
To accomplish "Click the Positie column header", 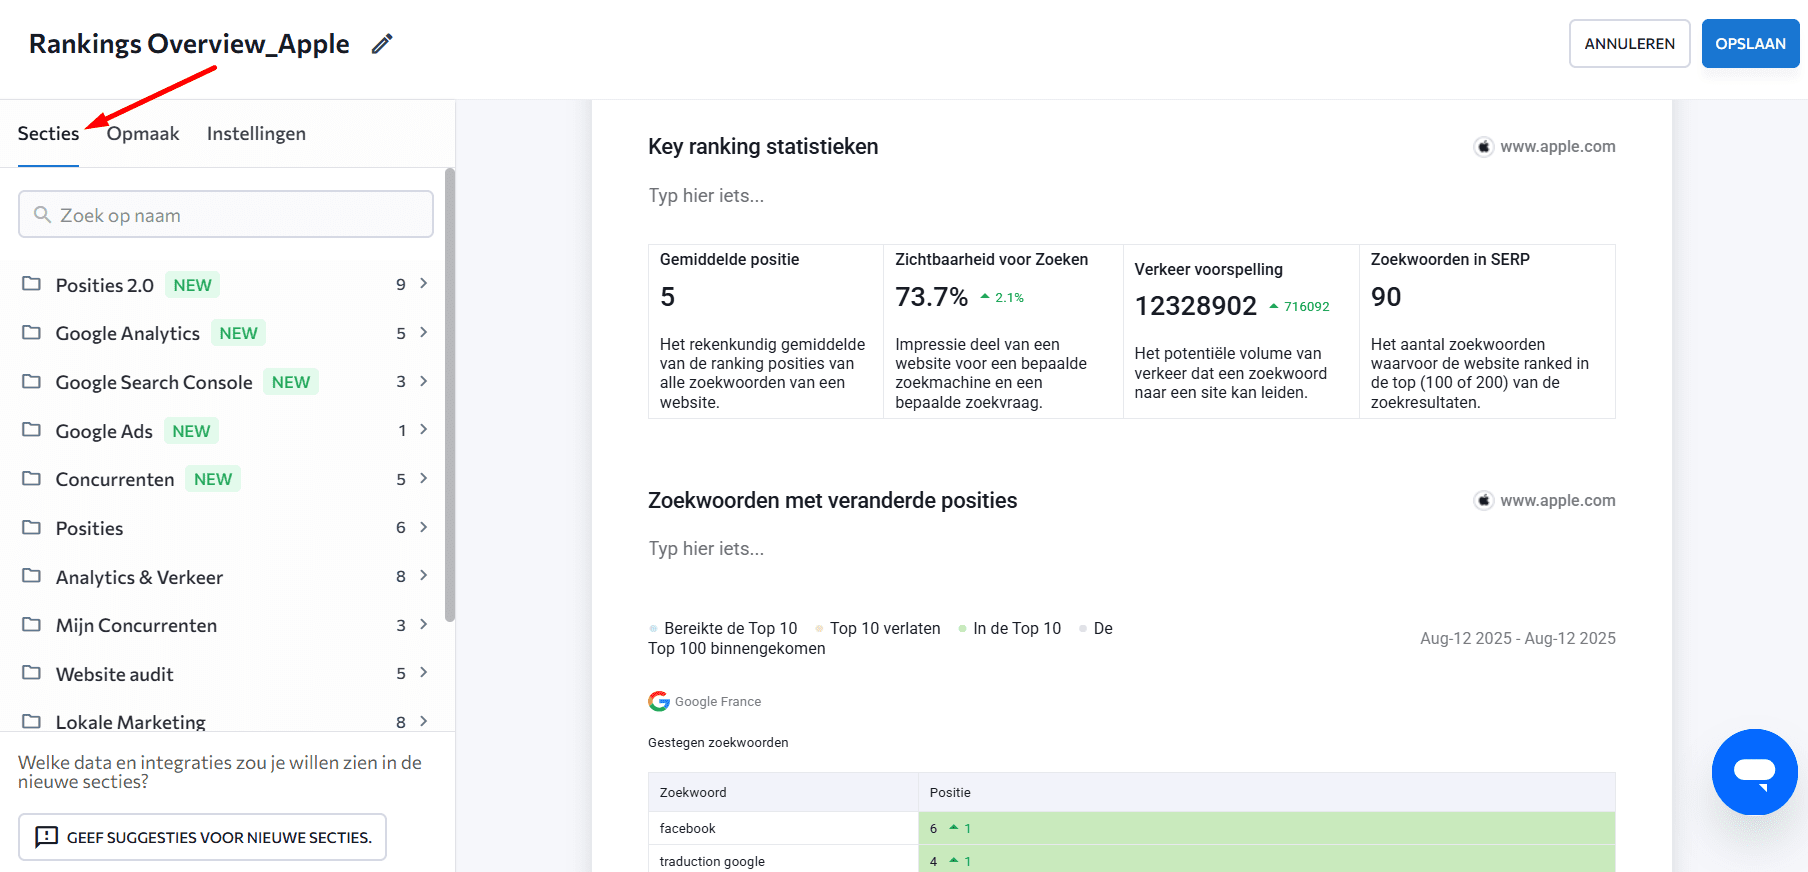I will pos(1267,792).
